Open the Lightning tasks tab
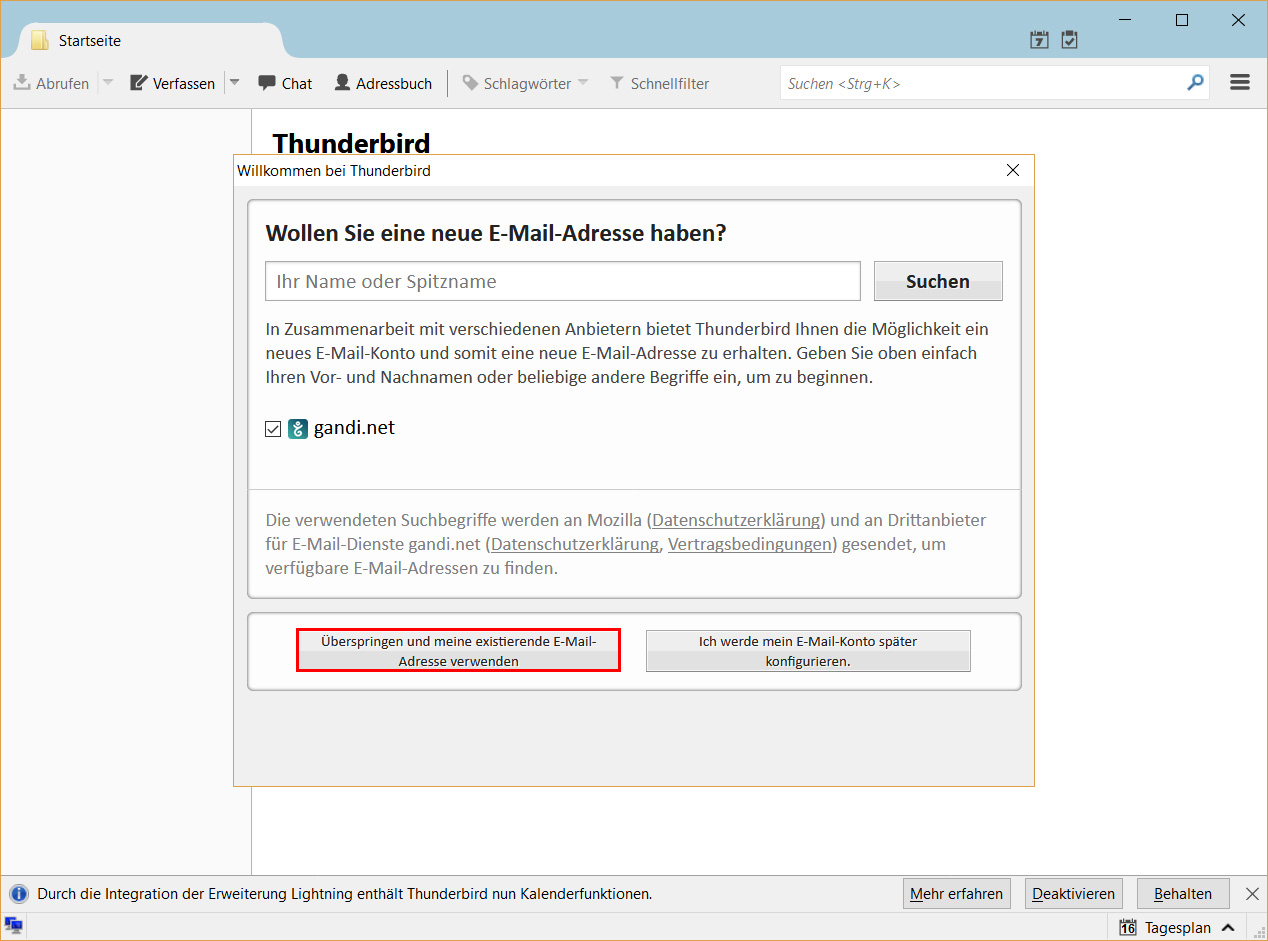1268x941 pixels. tap(1069, 39)
